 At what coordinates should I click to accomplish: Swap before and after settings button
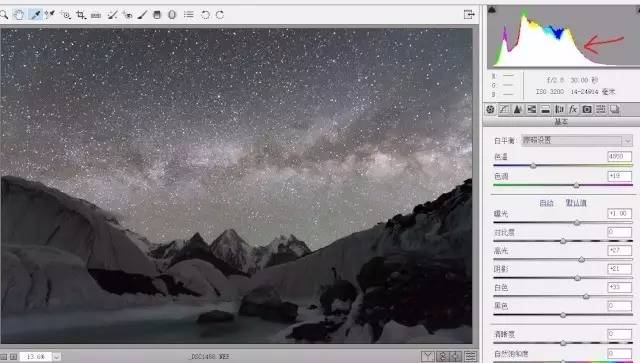[443, 356]
